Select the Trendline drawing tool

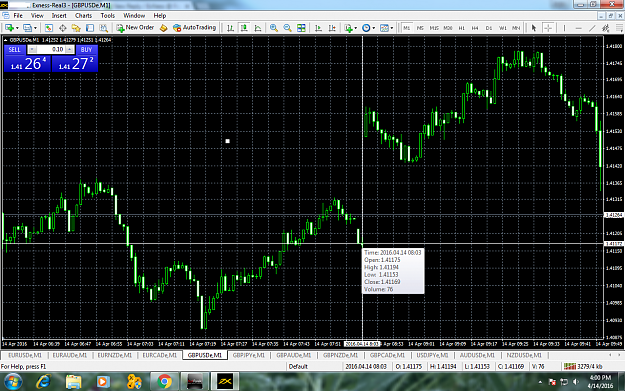coord(592,28)
